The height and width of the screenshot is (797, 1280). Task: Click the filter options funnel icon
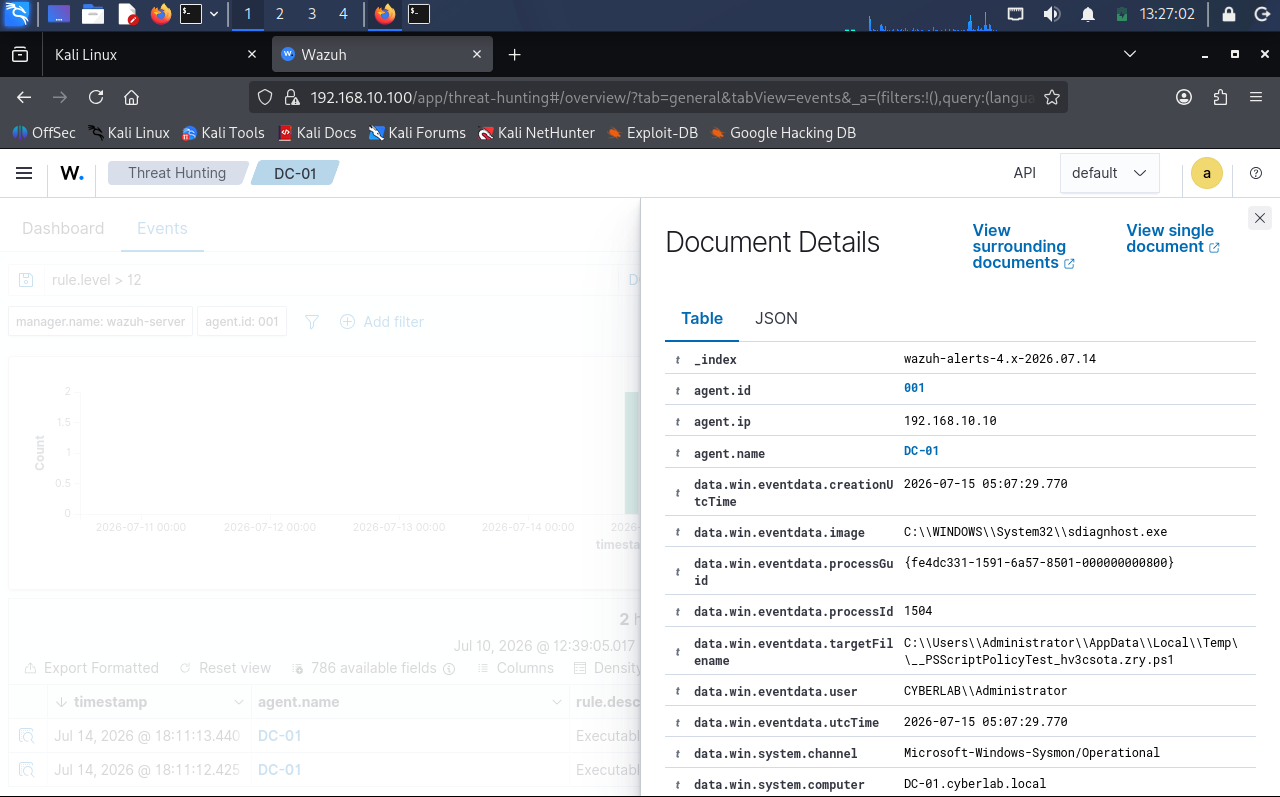[312, 322]
